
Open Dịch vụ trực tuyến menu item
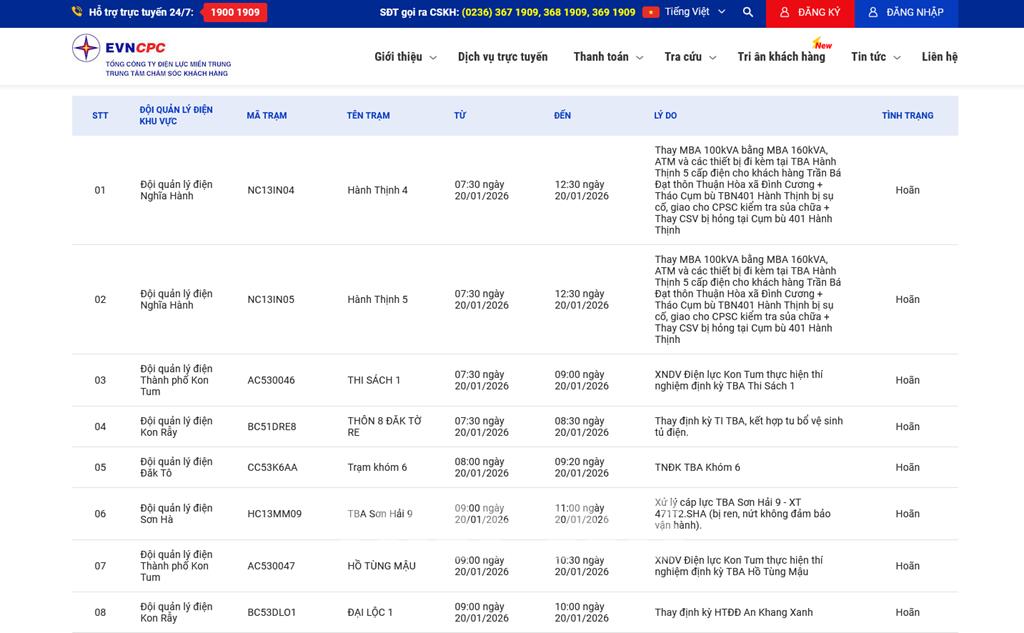(x=502, y=57)
